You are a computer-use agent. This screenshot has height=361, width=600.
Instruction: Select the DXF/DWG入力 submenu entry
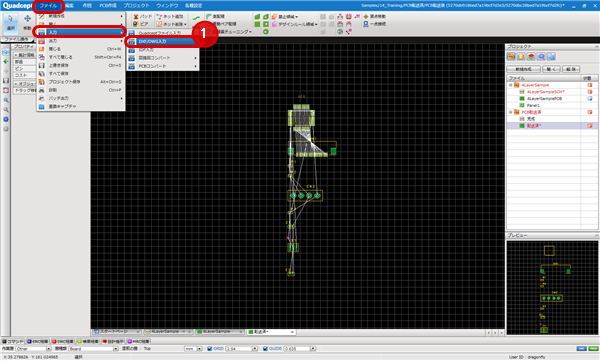[162, 41]
